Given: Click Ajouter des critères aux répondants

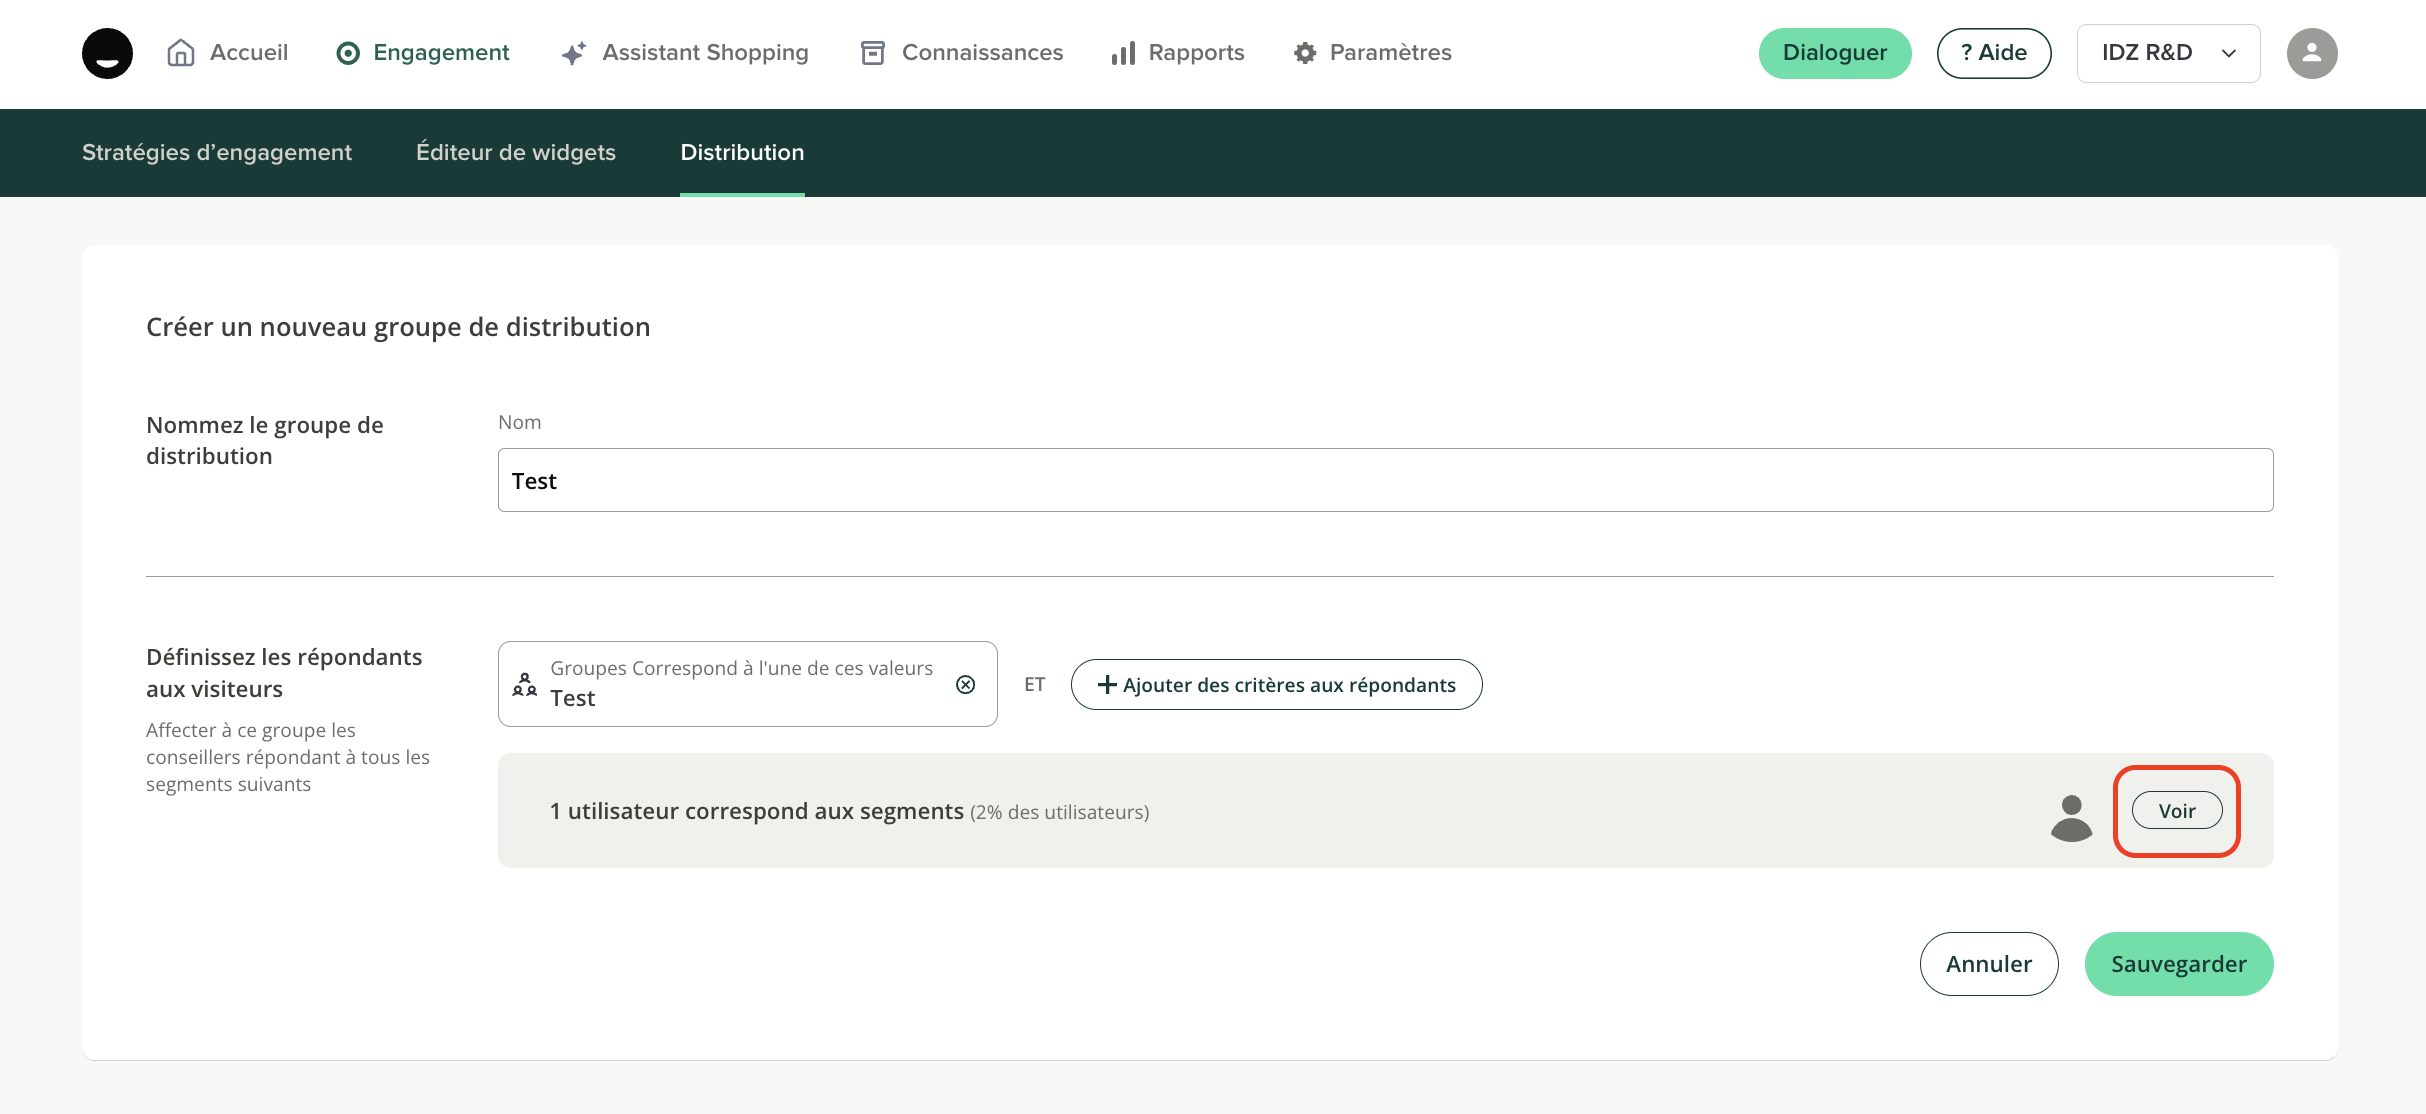Looking at the screenshot, I should [x=1276, y=684].
